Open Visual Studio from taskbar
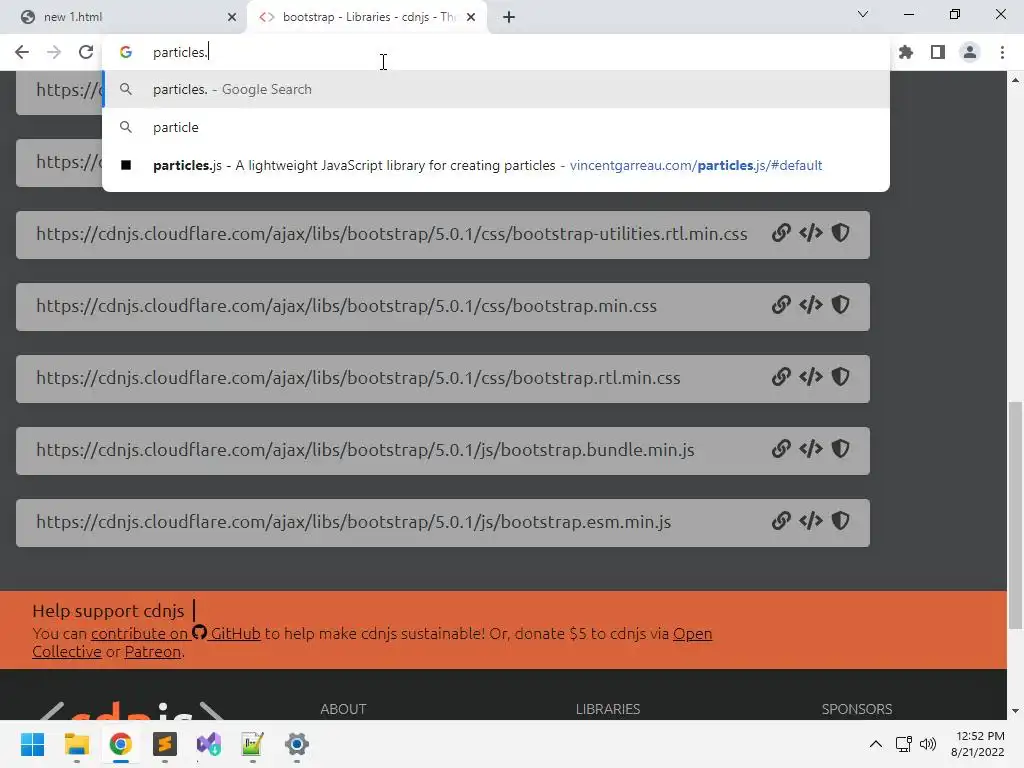 pyautogui.click(x=209, y=744)
